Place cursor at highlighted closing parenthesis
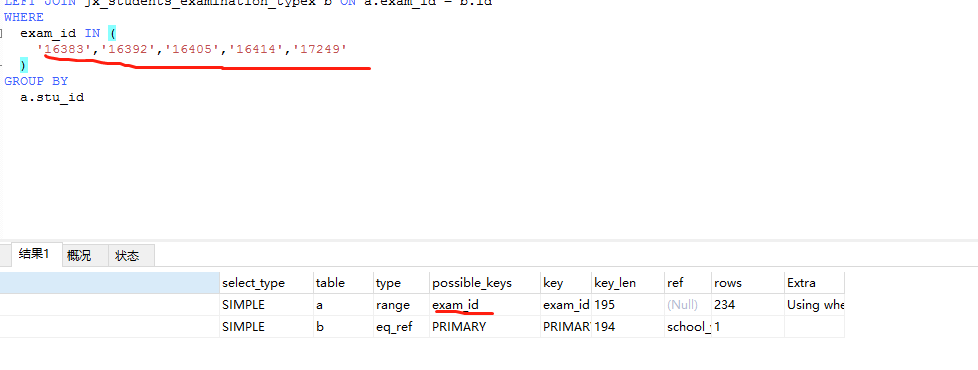978x370 pixels. [24, 65]
